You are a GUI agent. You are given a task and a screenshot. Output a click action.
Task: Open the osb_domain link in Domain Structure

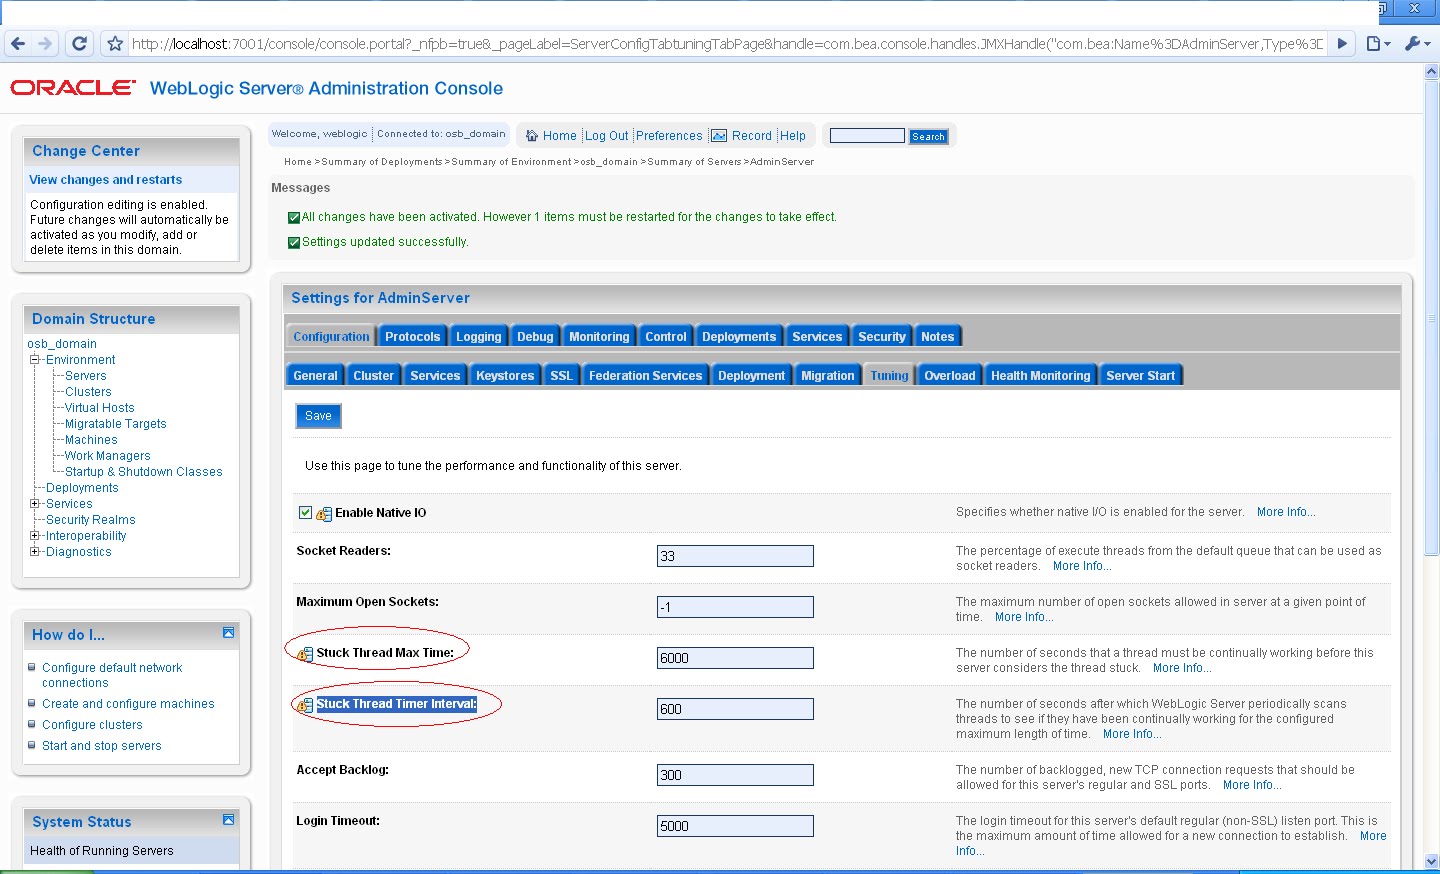pos(62,344)
